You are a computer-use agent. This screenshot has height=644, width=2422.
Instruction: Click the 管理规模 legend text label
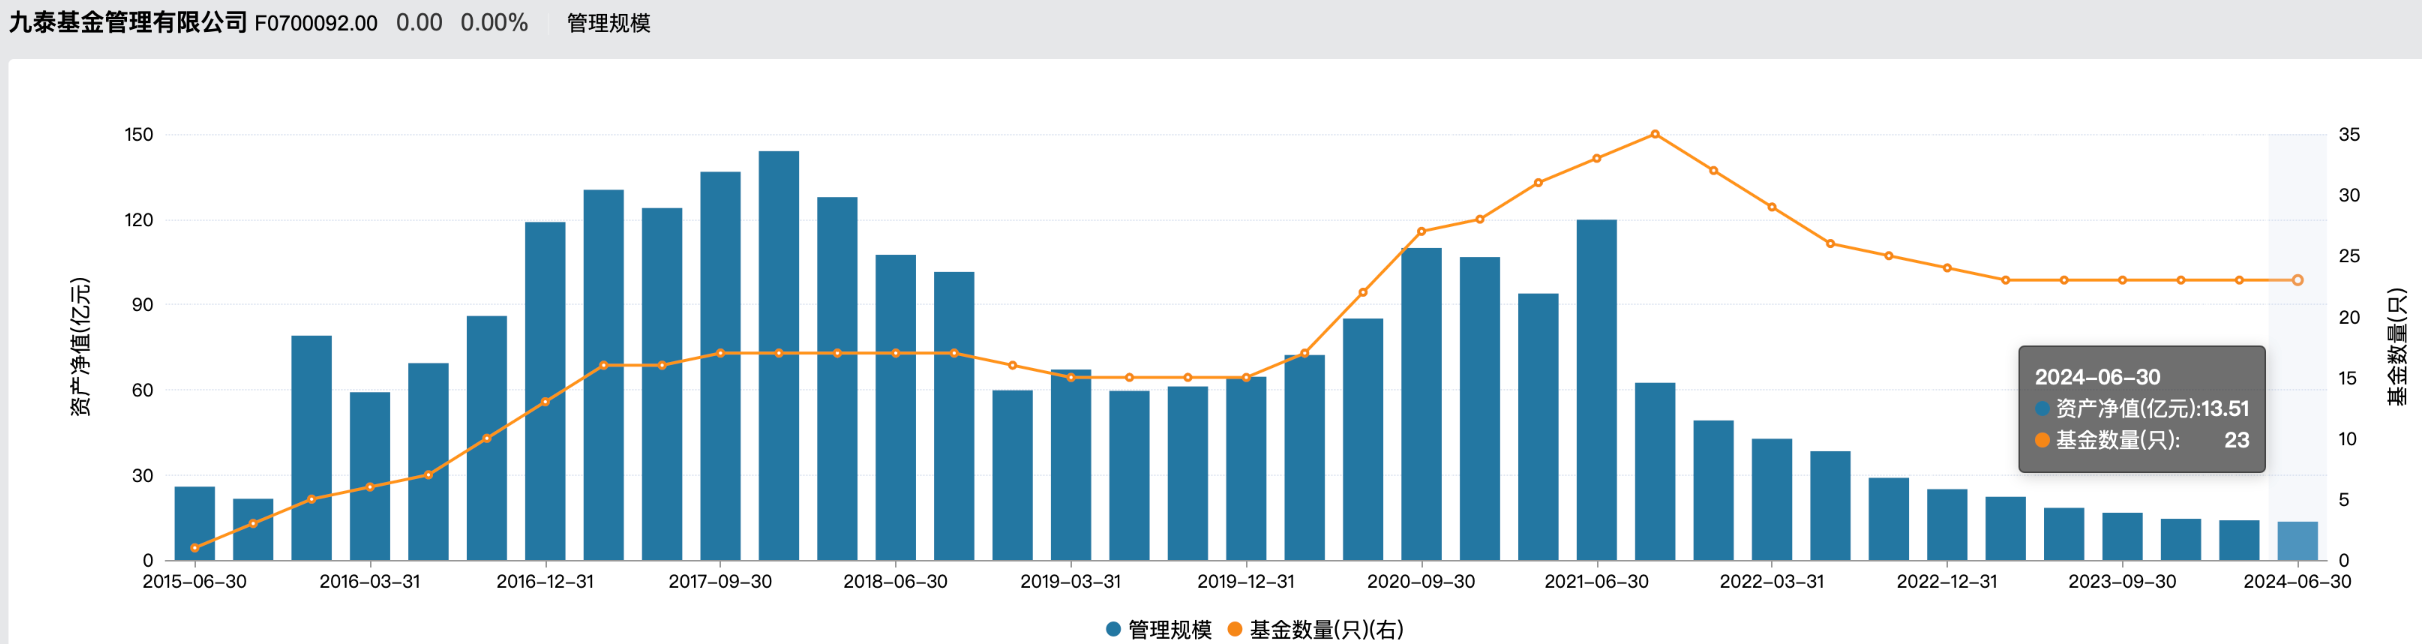tap(1169, 629)
